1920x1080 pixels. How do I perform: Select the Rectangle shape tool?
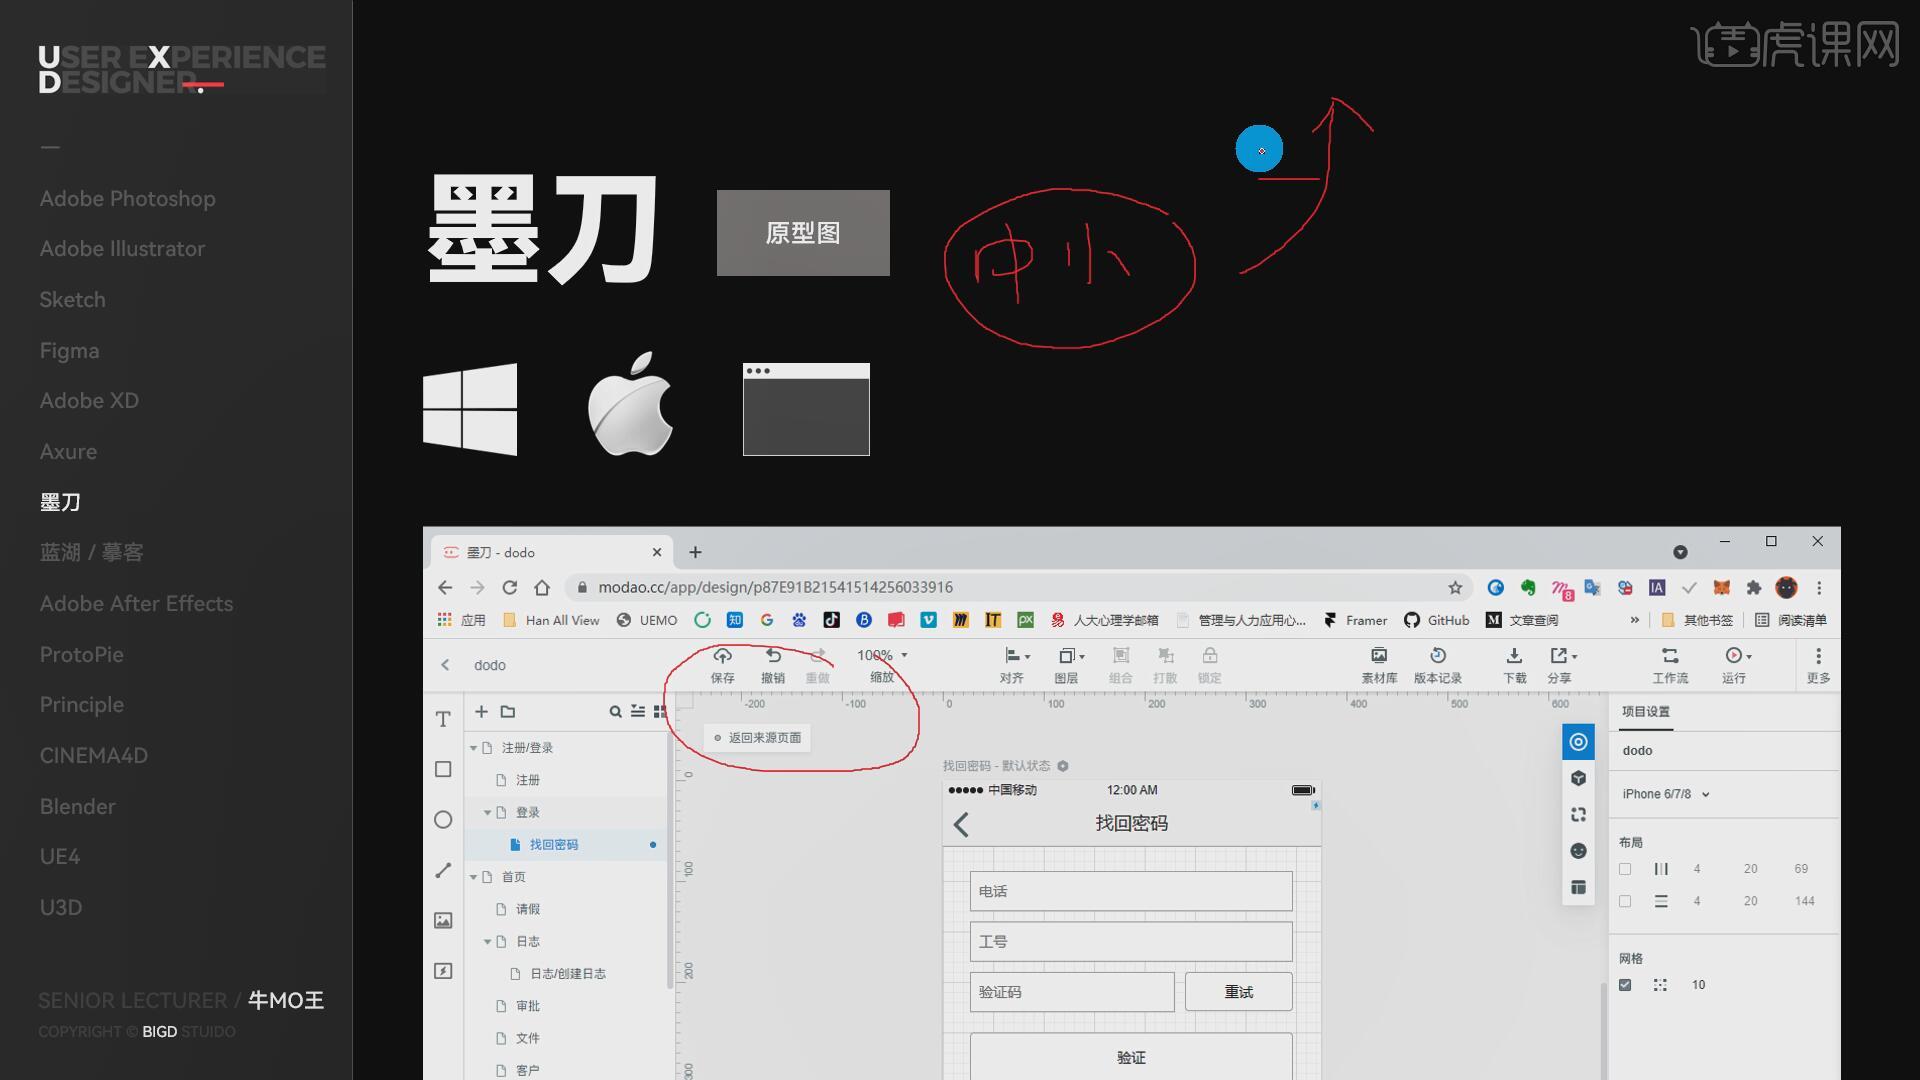coord(443,769)
